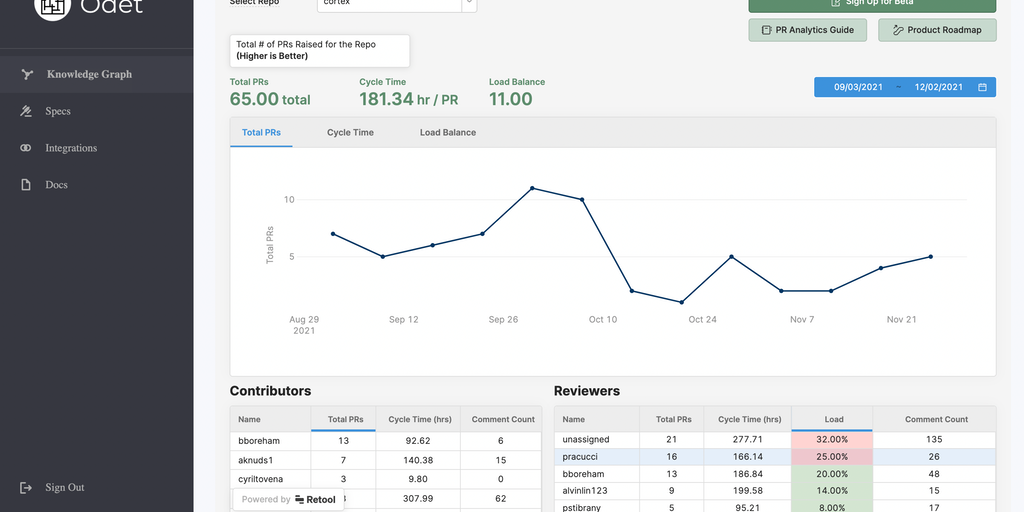Image resolution: width=1024 pixels, height=512 pixels.
Task: Sort reviewers by Load column header
Action: coord(833,419)
